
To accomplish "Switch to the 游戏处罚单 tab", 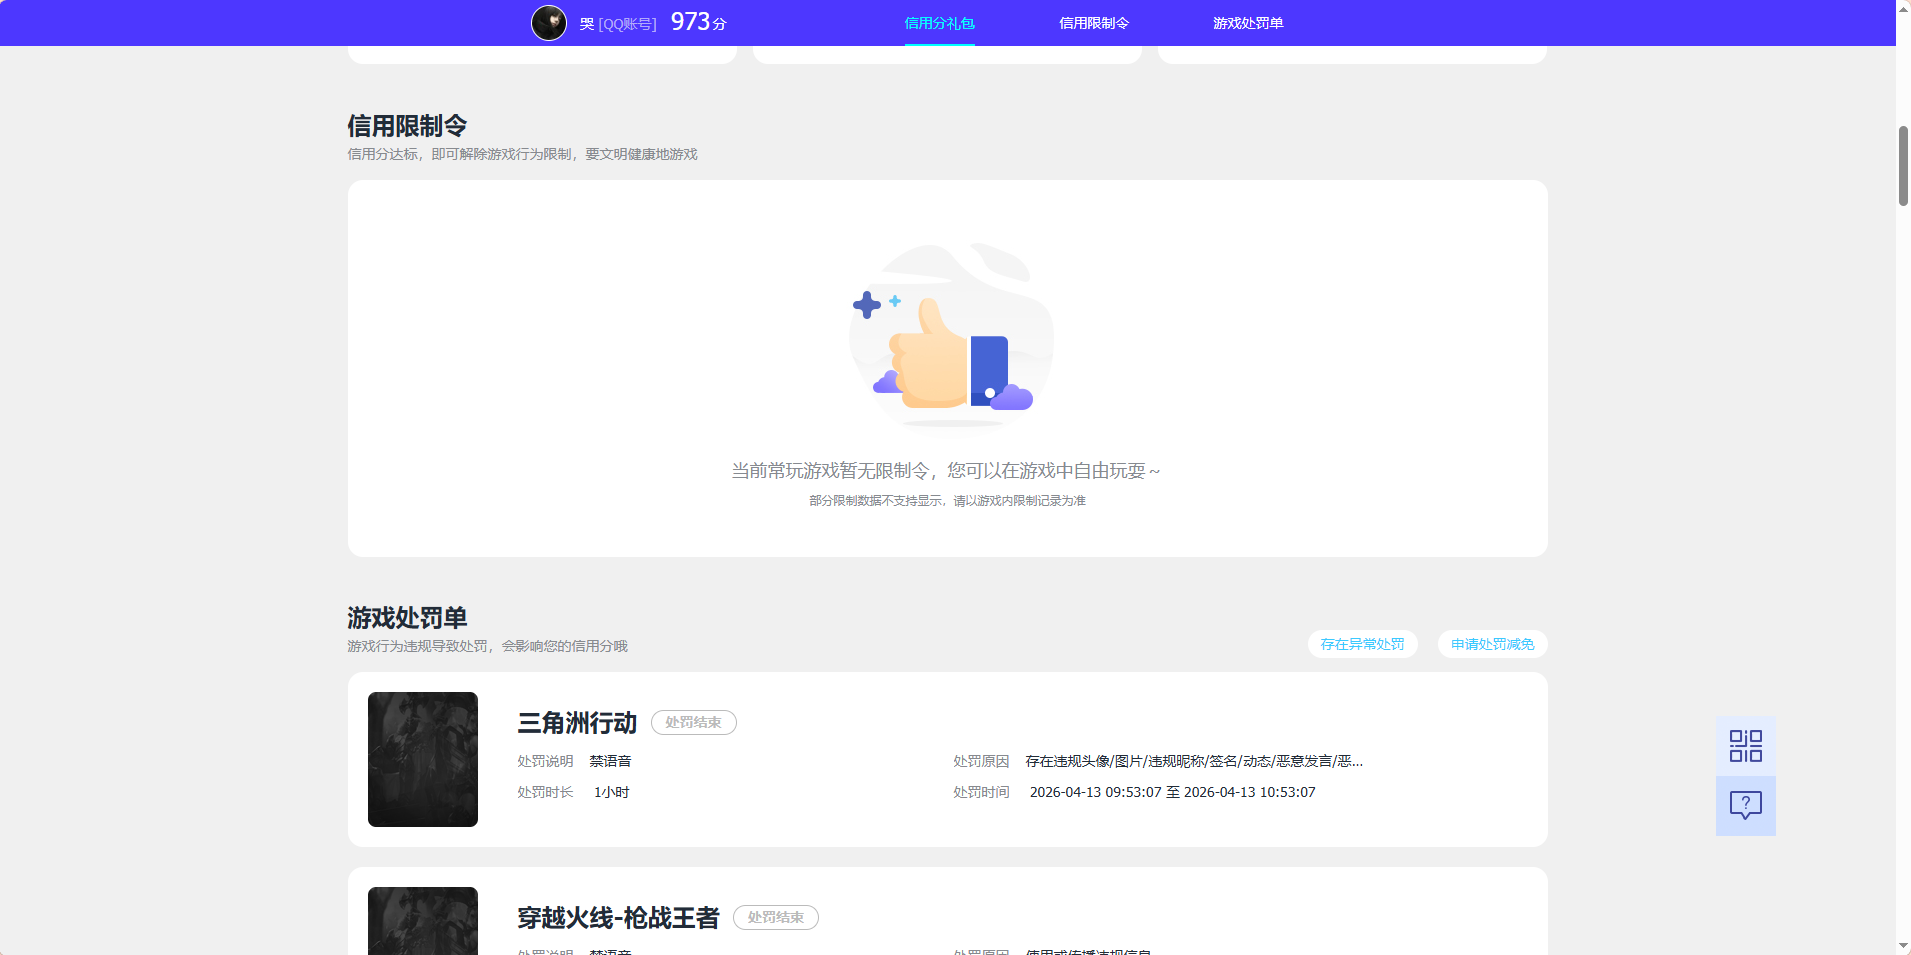I will click(1248, 23).
